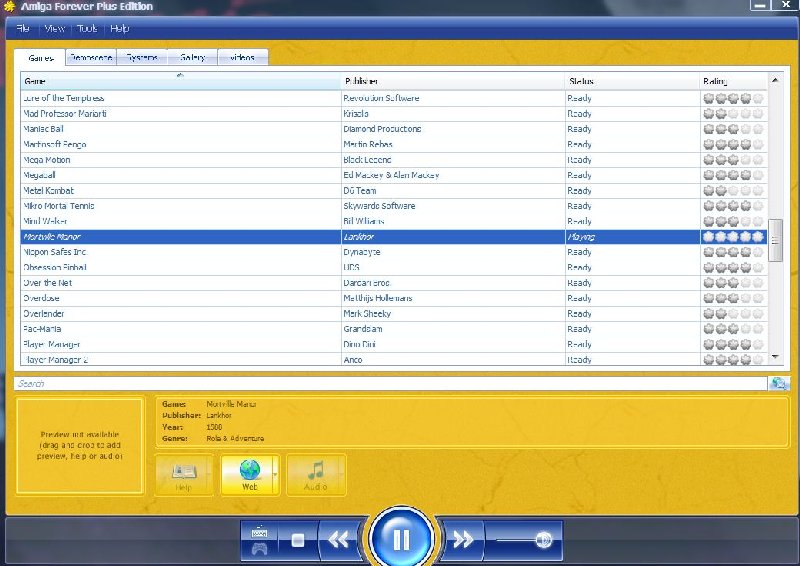Click the rating stars for Mortville Manor
This screenshot has width=800, height=566.
tap(733, 237)
